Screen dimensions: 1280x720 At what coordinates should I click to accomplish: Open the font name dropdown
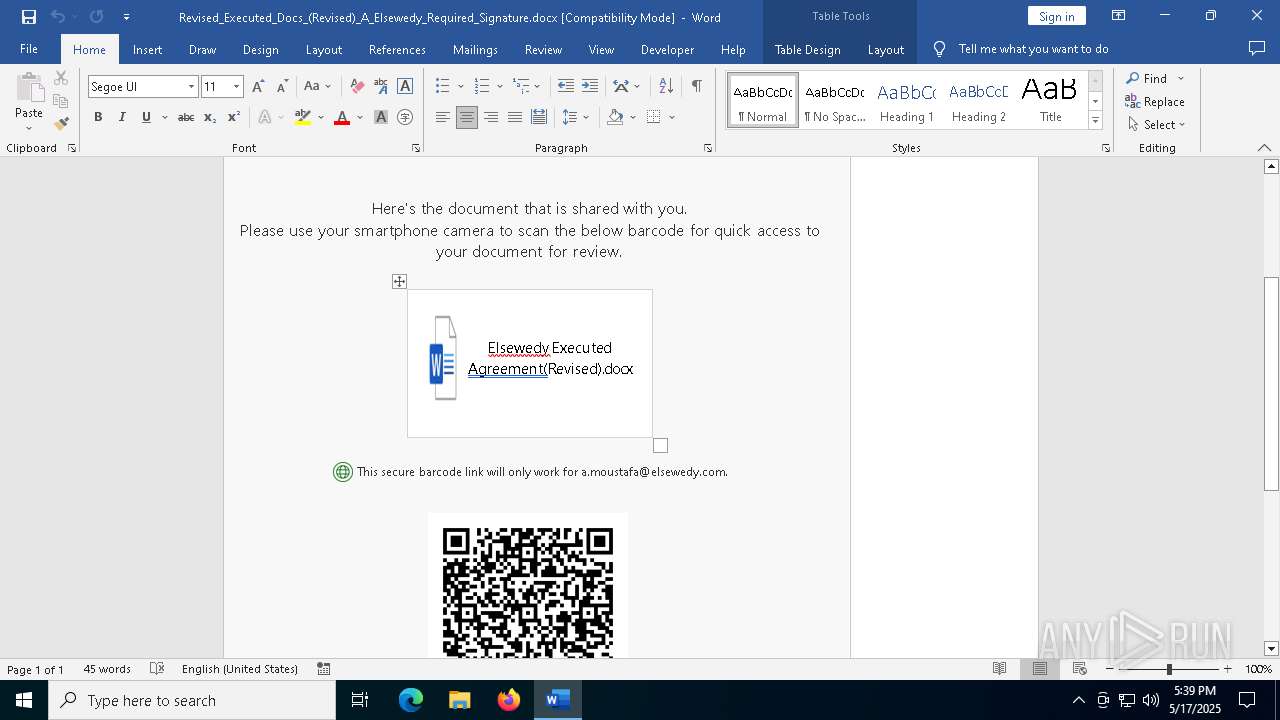pos(191,87)
